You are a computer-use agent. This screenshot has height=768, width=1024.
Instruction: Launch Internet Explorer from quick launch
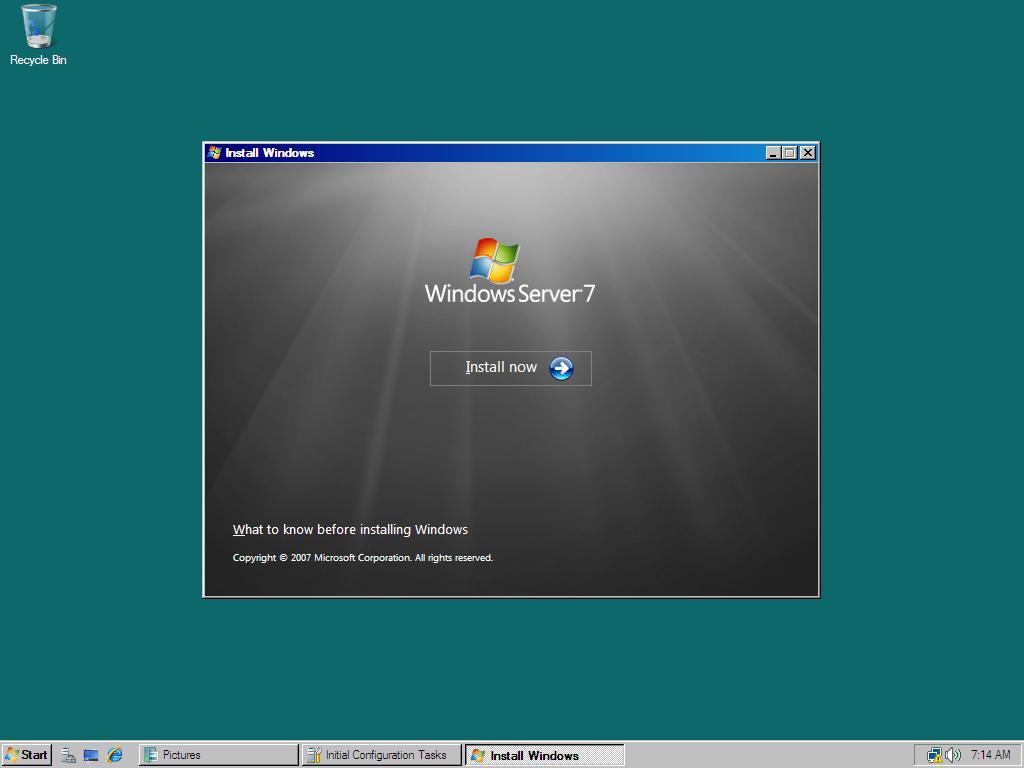[x=113, y=755]
